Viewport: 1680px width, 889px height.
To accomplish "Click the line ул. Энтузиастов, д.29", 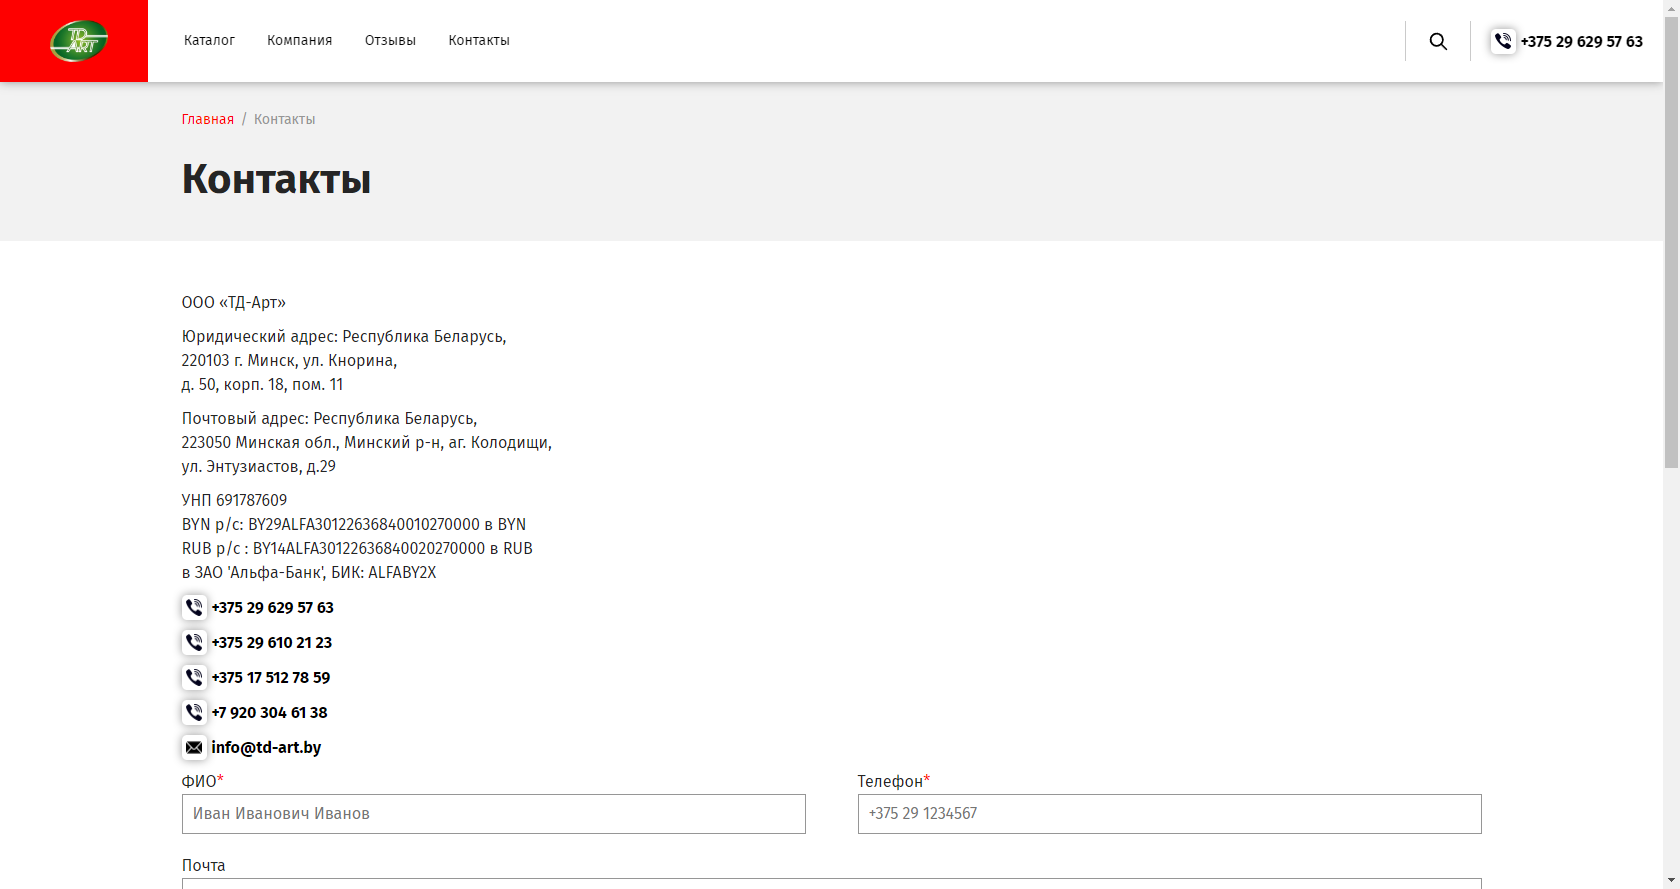I will pos(259,466).
